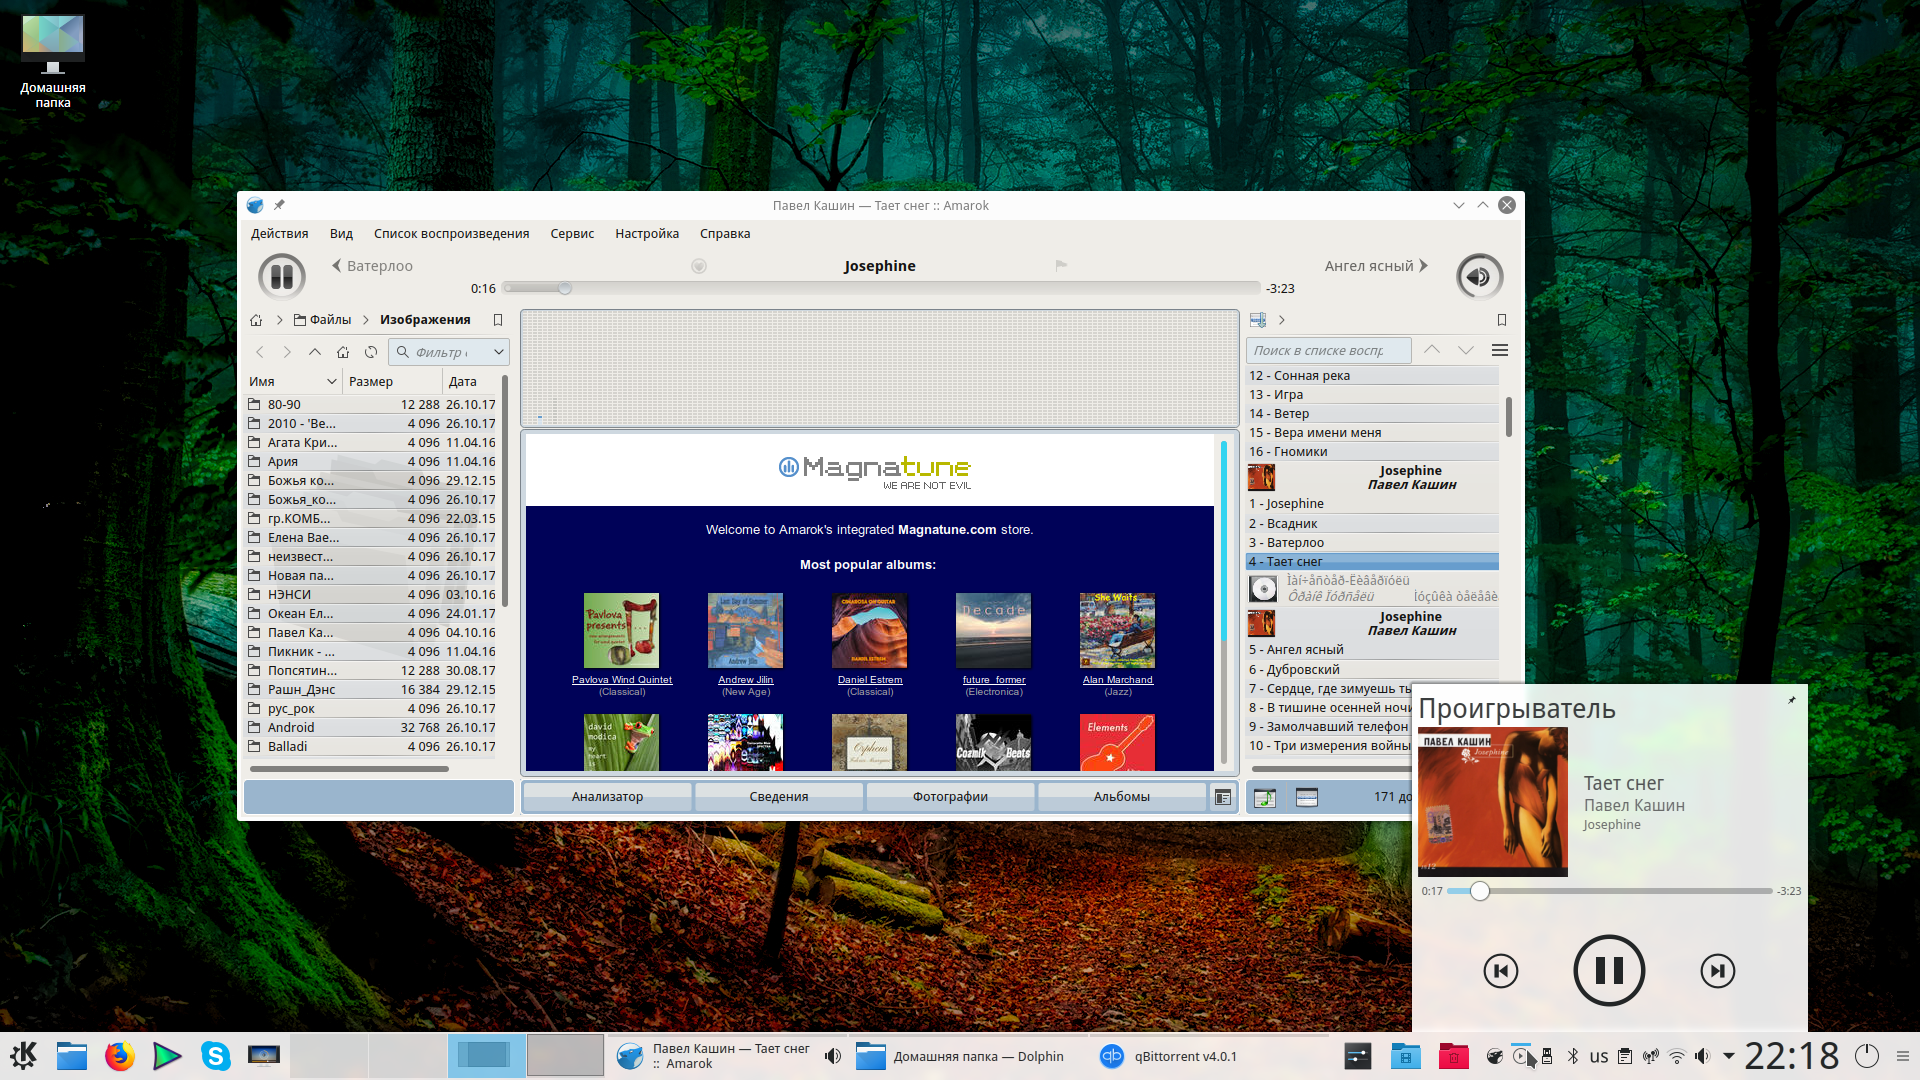Skip to next track in Проигрыватель popup
Image resolution: width=1920 pixels, height=1080 pixels.
coord(1717,970)
